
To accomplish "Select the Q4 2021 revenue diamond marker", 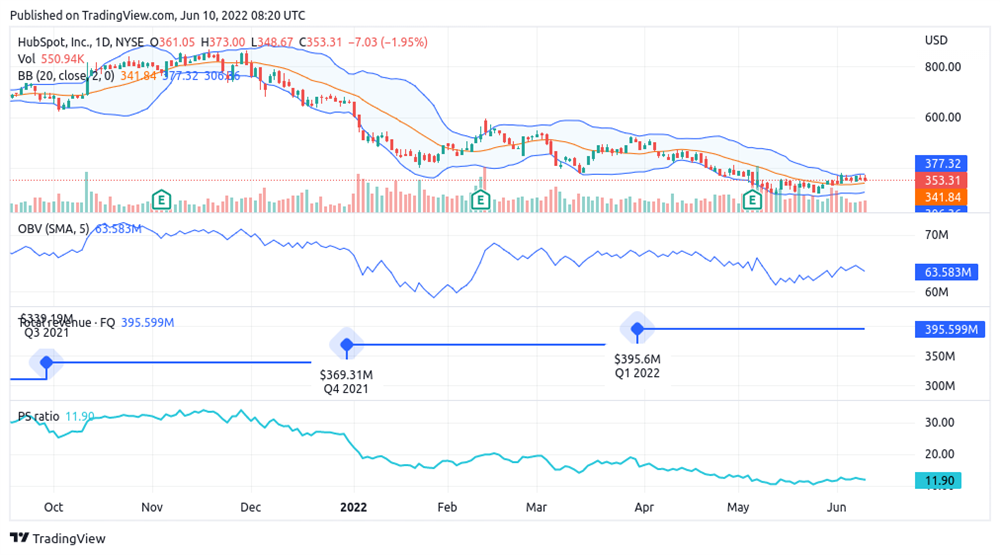I will coord(346,344).
